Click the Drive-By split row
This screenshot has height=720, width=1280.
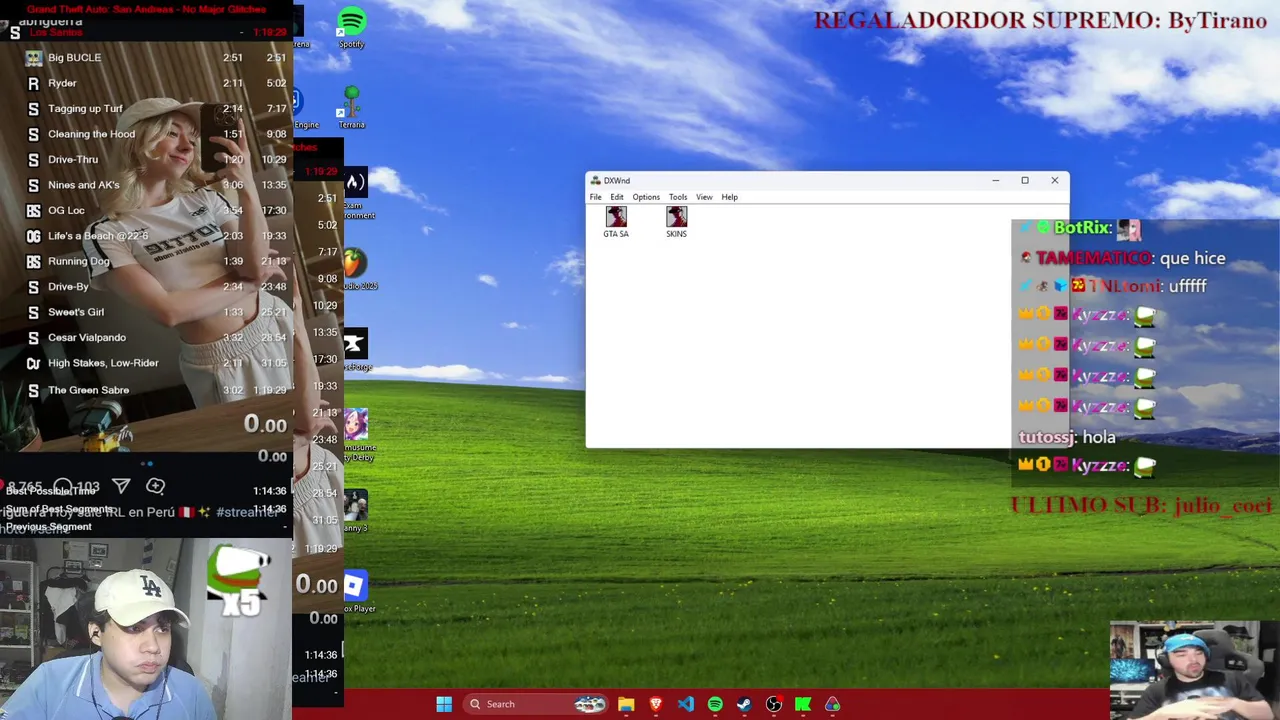pyautogui.click(x=157, y=287)
